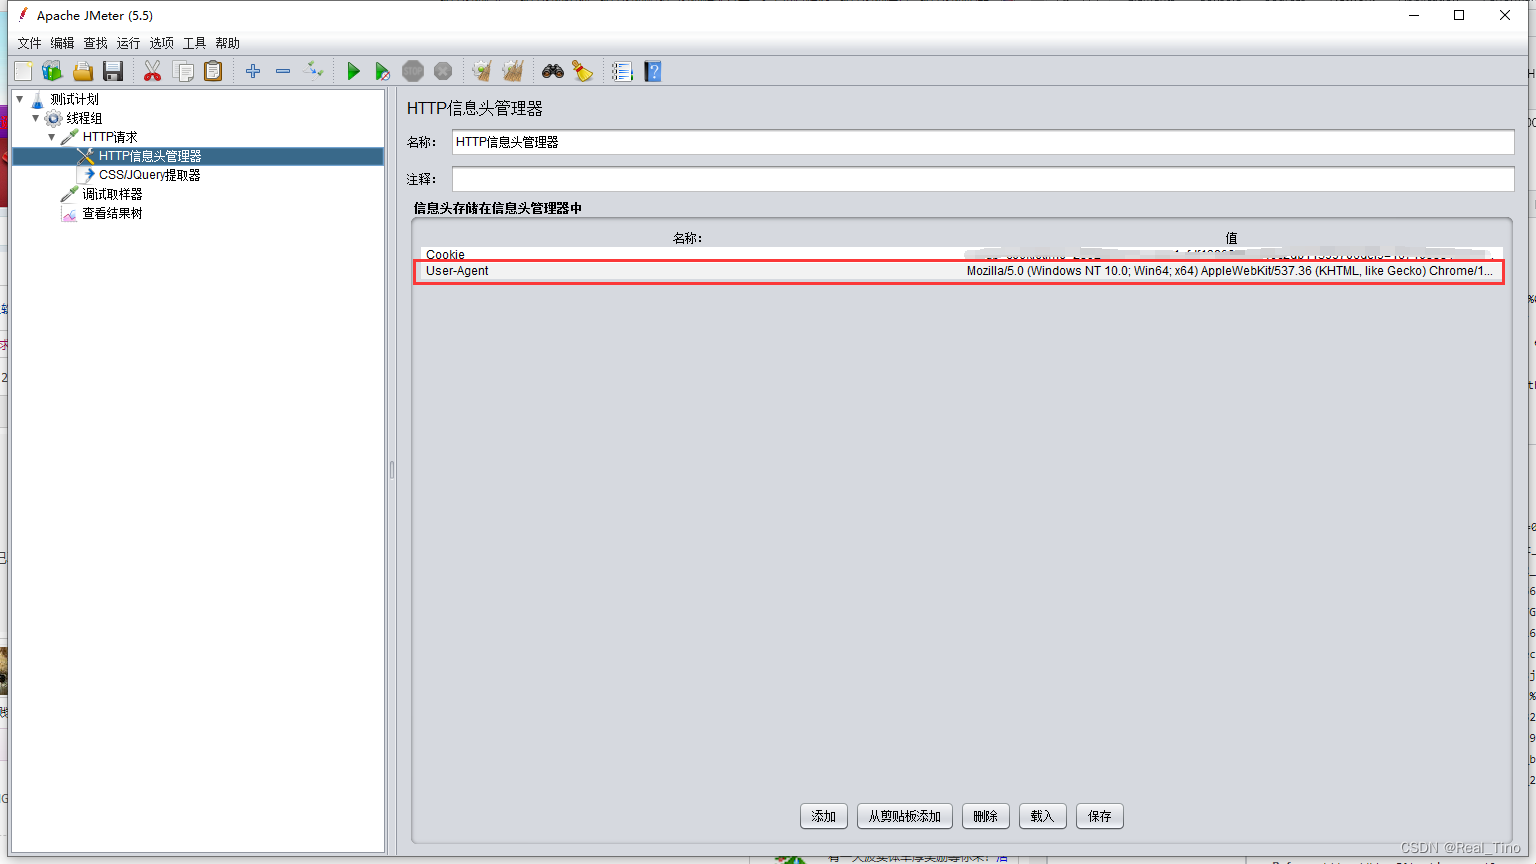Open an existing test plan with the folder icon
The width and height of the screenshot is (1536, 864).
point(82,71)
